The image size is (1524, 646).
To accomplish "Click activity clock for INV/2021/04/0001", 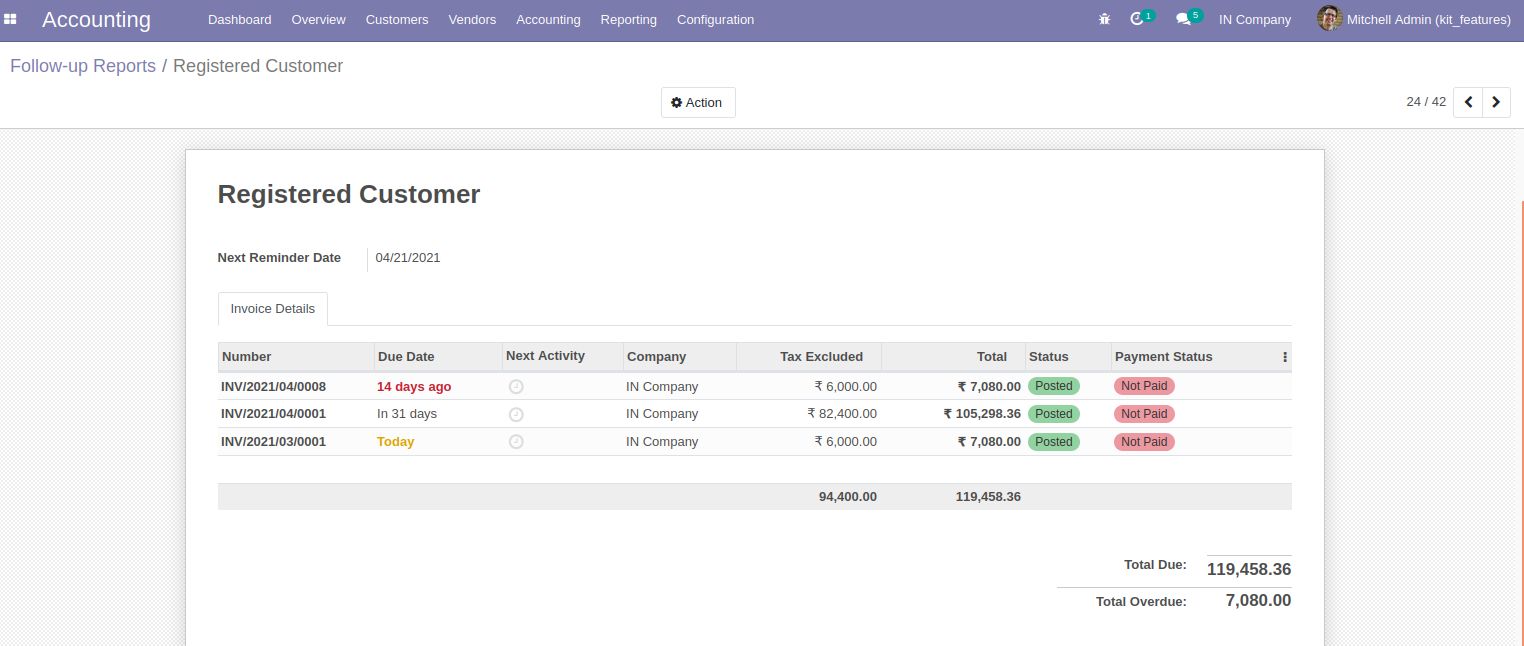I will point(516,414).
